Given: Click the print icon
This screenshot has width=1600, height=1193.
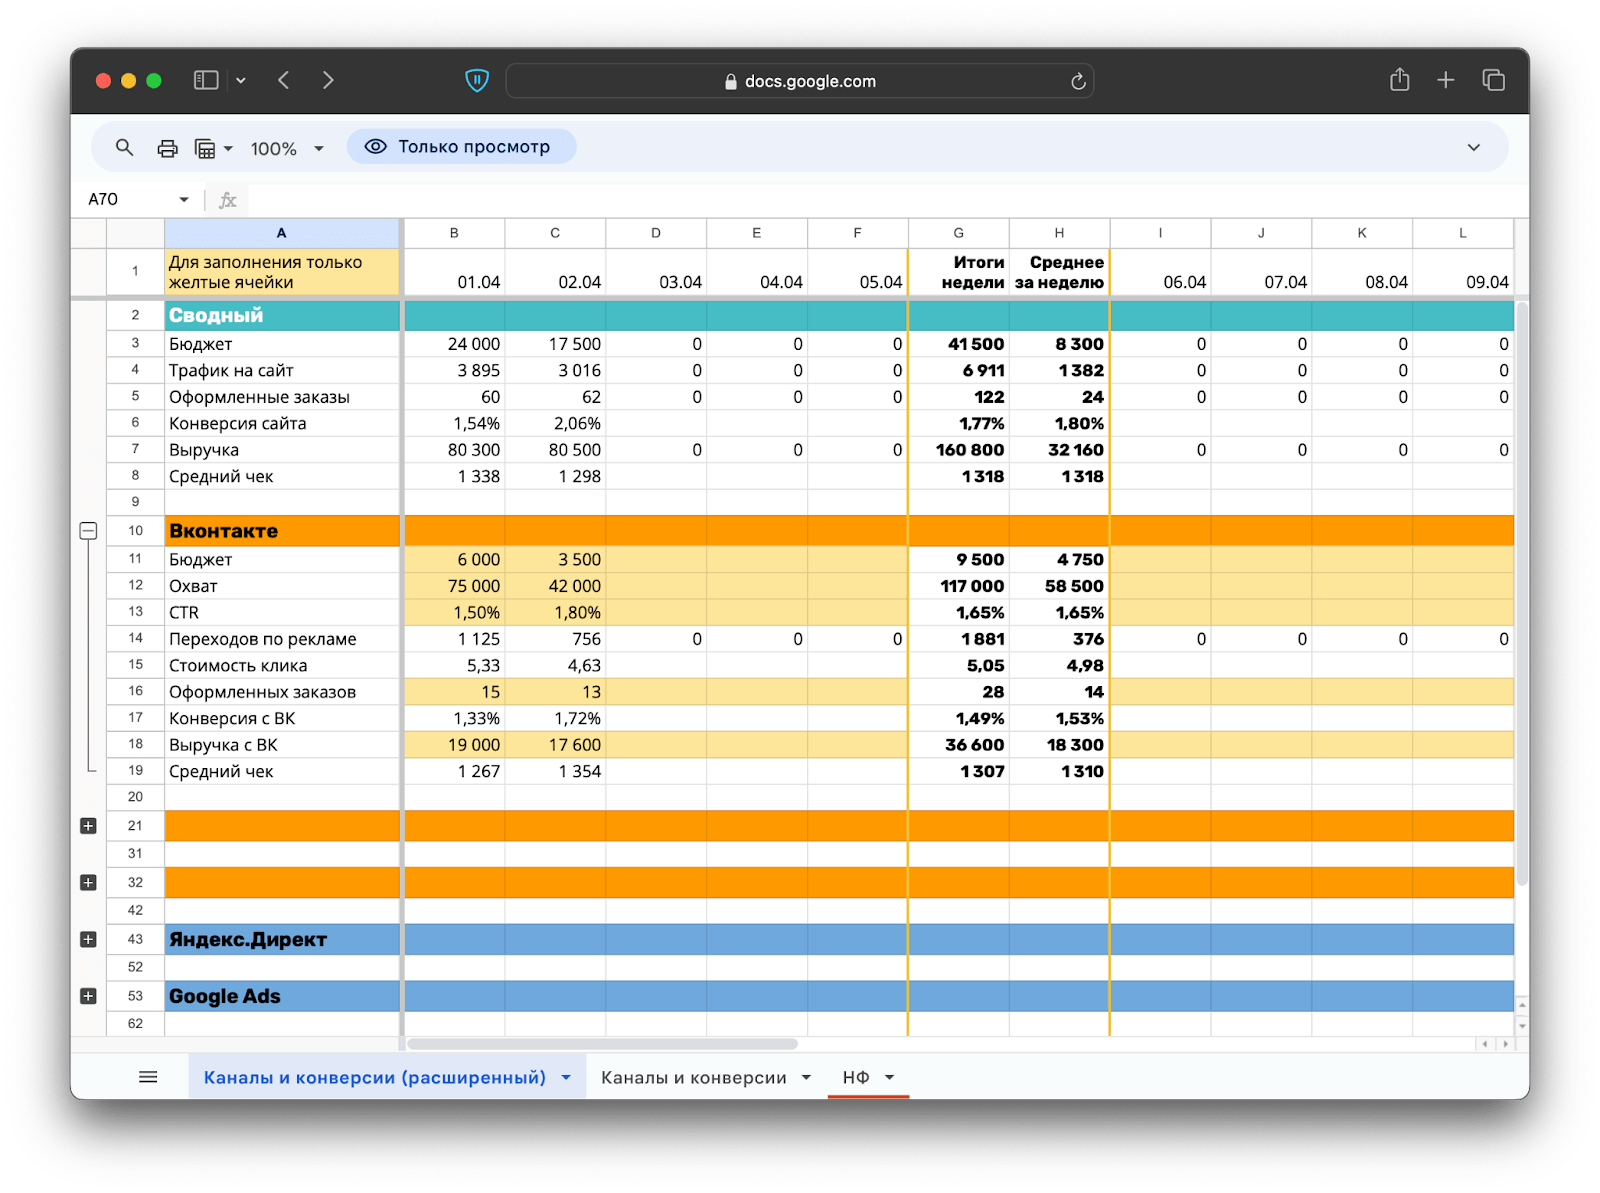Looking at the screenshot, I should pyautogui.click(x=167, y=148).
